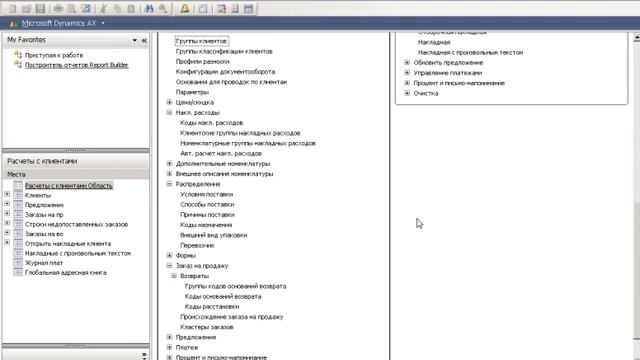This screenshot has width=640, height=360.
Task: Expand the Клиенты node in Места
Action: point(7,194)
